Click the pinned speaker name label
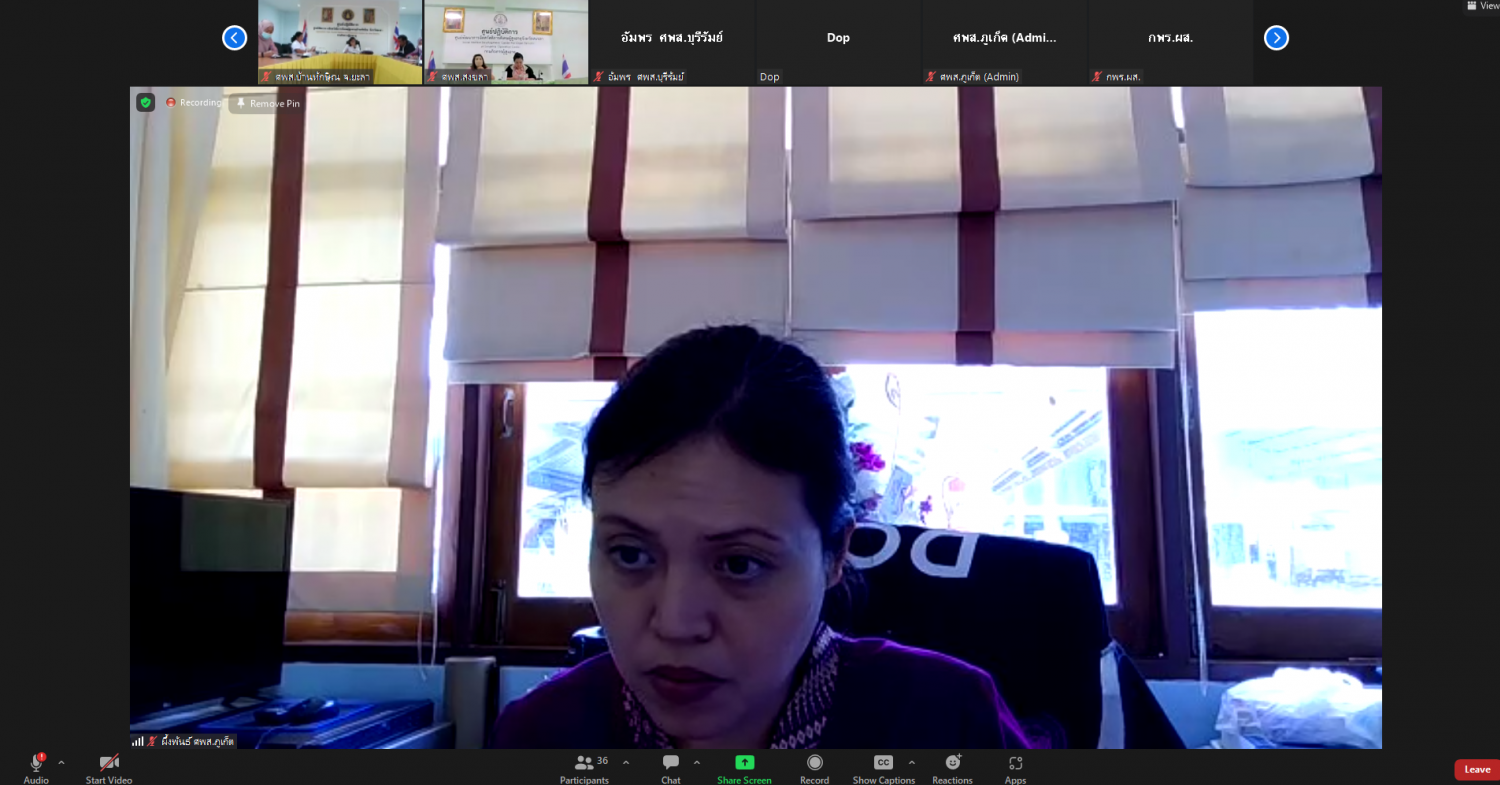The width and height of the screenshot is (1500, 785). pyautogui.click(x=198, y=741)
